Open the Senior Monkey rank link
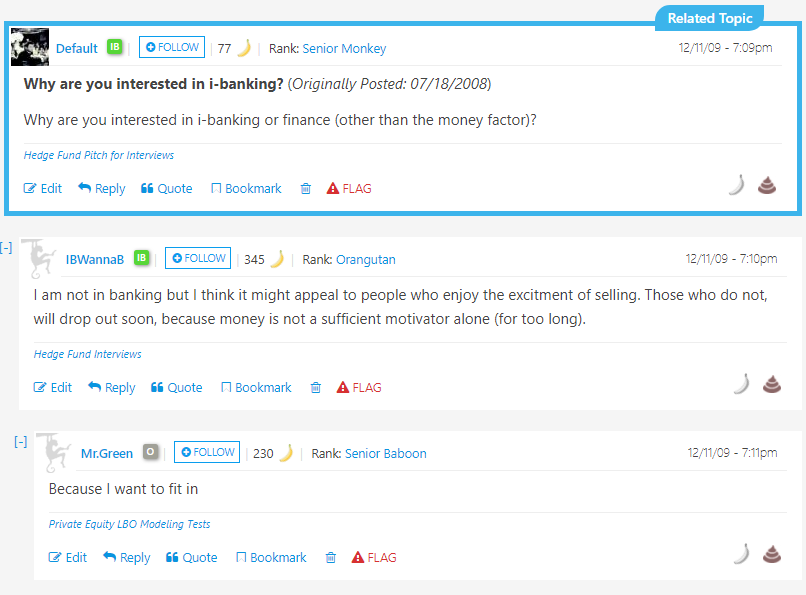Viewport: 806px width, 595px height. tap(344, 49)
